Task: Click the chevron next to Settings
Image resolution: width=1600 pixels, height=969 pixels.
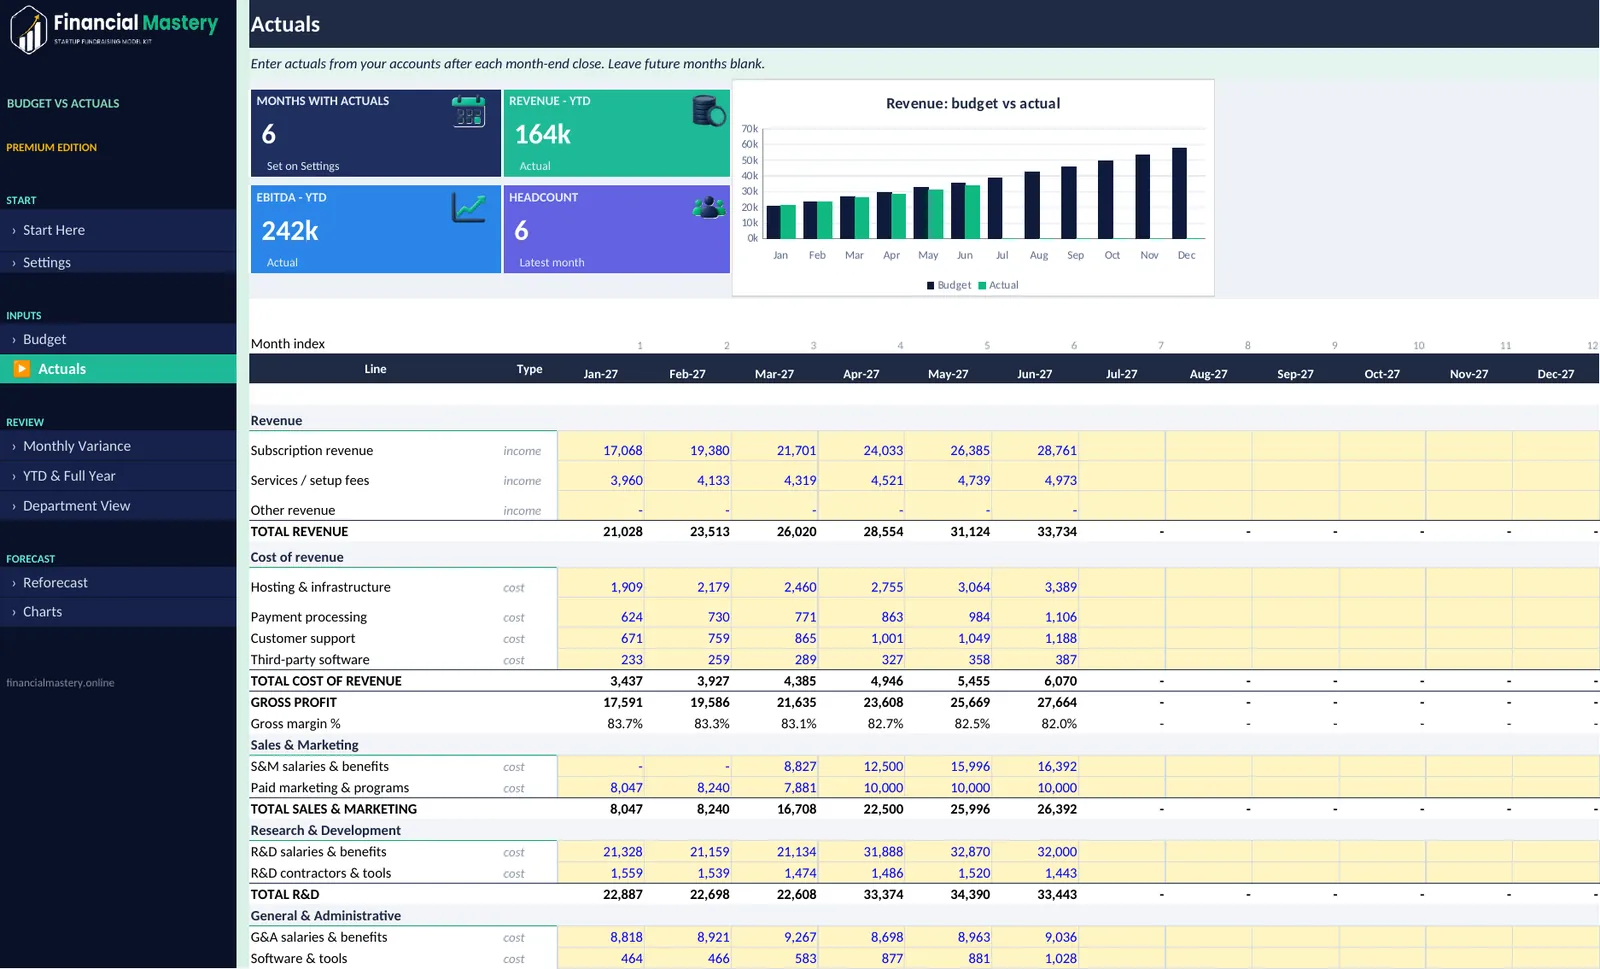Action: click(x=13, y=263)
